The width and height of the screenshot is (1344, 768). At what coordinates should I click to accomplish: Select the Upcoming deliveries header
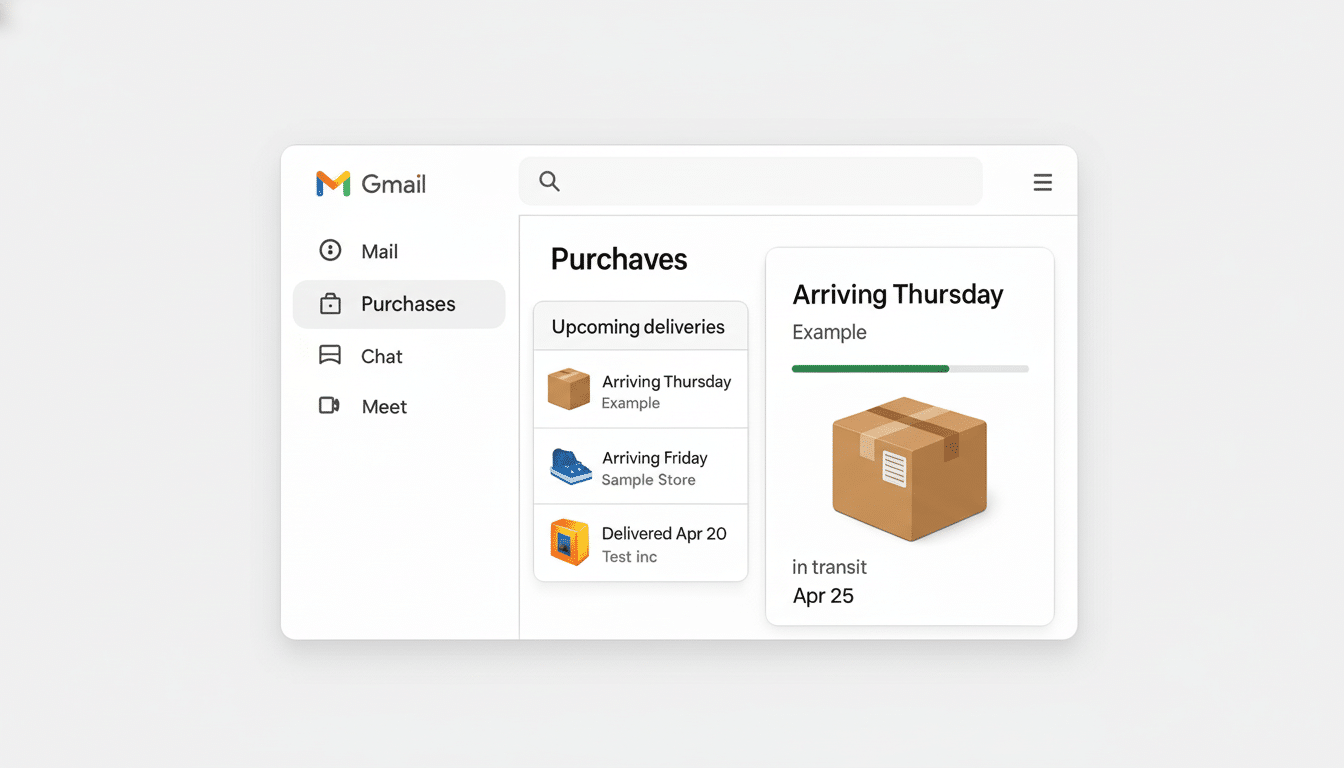(x=639, y=326)
